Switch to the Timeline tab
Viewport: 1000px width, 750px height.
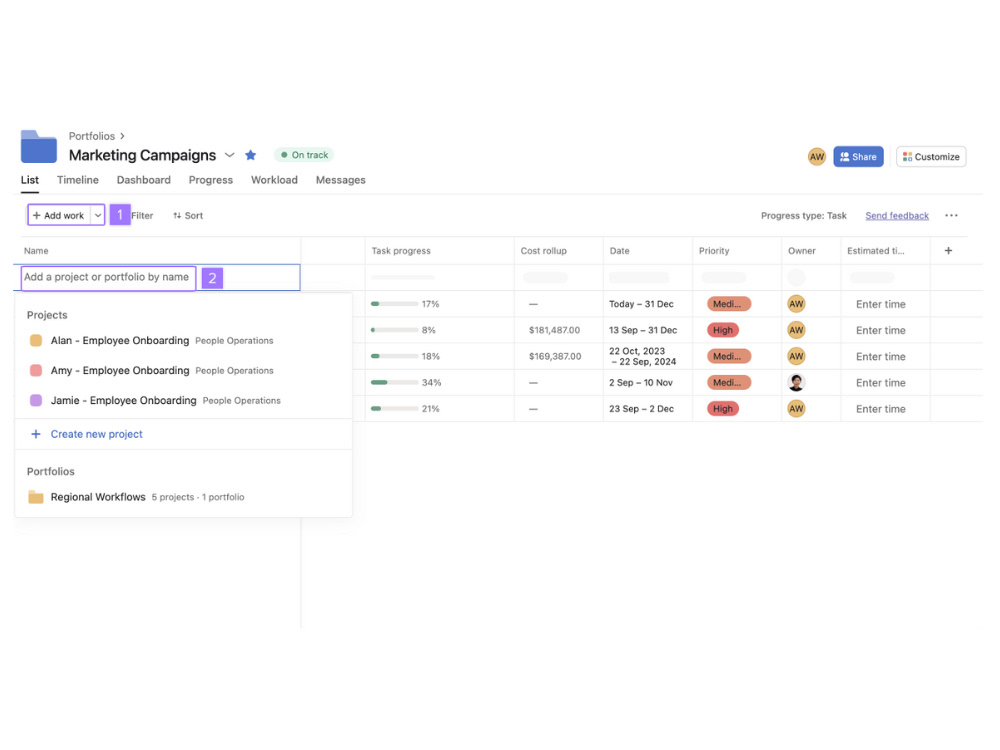coord(78,180)
